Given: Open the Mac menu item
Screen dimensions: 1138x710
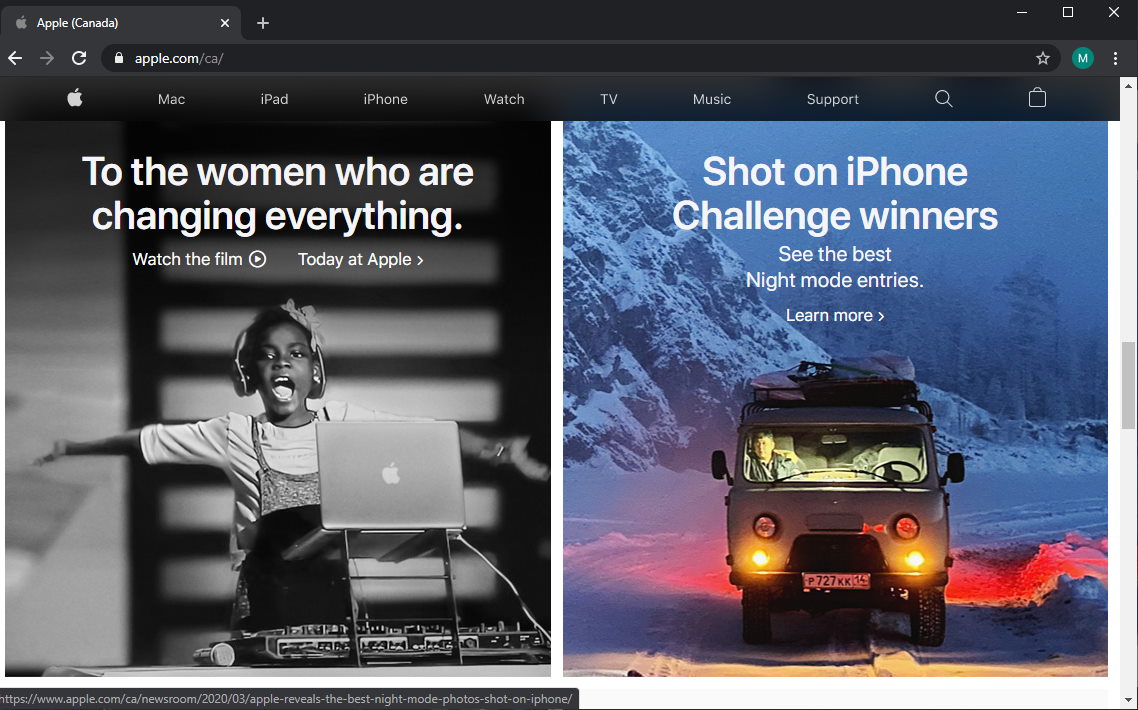Looking at the screenshot, I should [x=171, y=99].
